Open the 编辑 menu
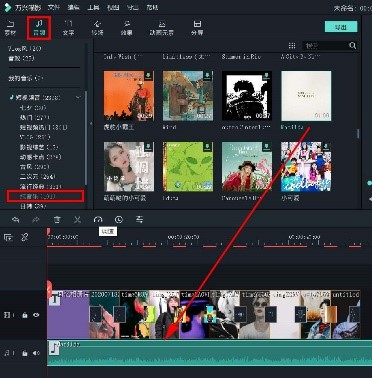The image size is (372, 378). [73, 7]
